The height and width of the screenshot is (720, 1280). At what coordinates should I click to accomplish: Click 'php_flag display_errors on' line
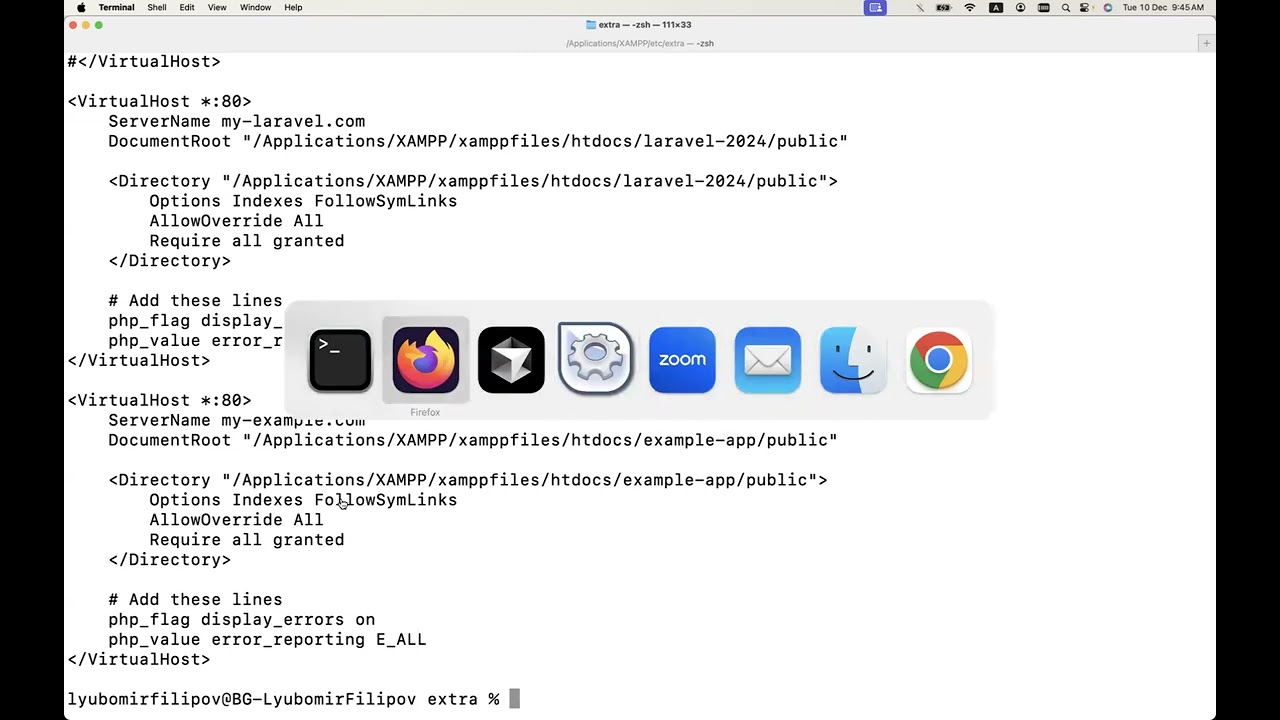pos(242,619)
